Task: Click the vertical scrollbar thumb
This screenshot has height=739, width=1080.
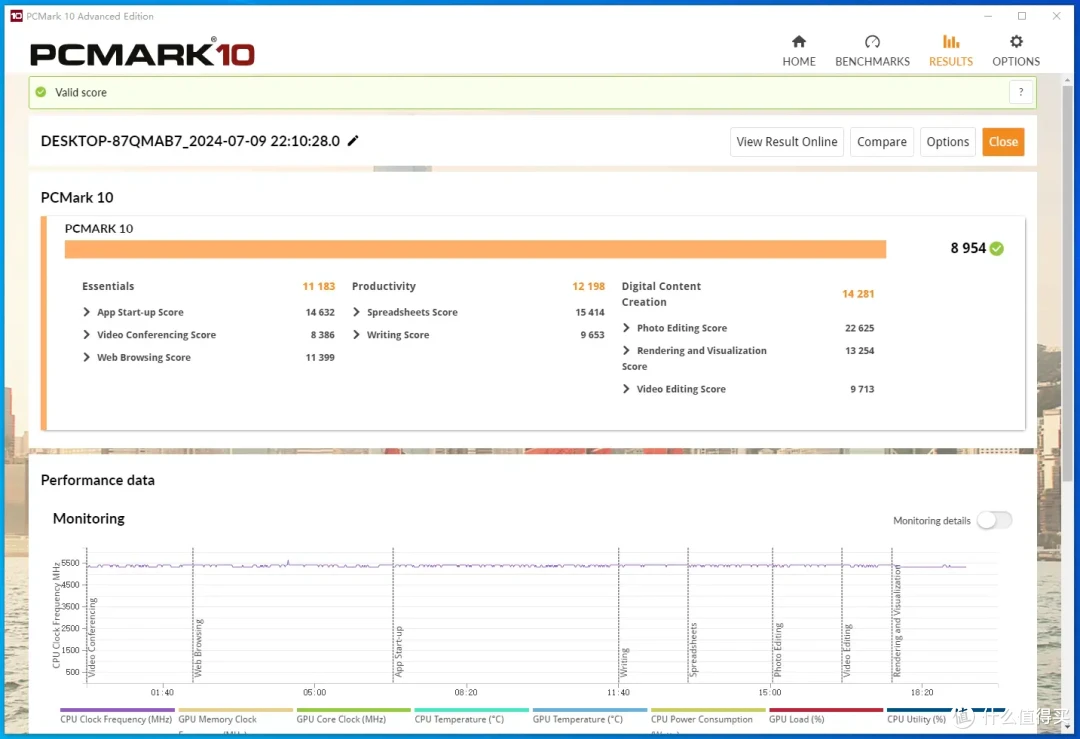Action: click(1068, 282)
